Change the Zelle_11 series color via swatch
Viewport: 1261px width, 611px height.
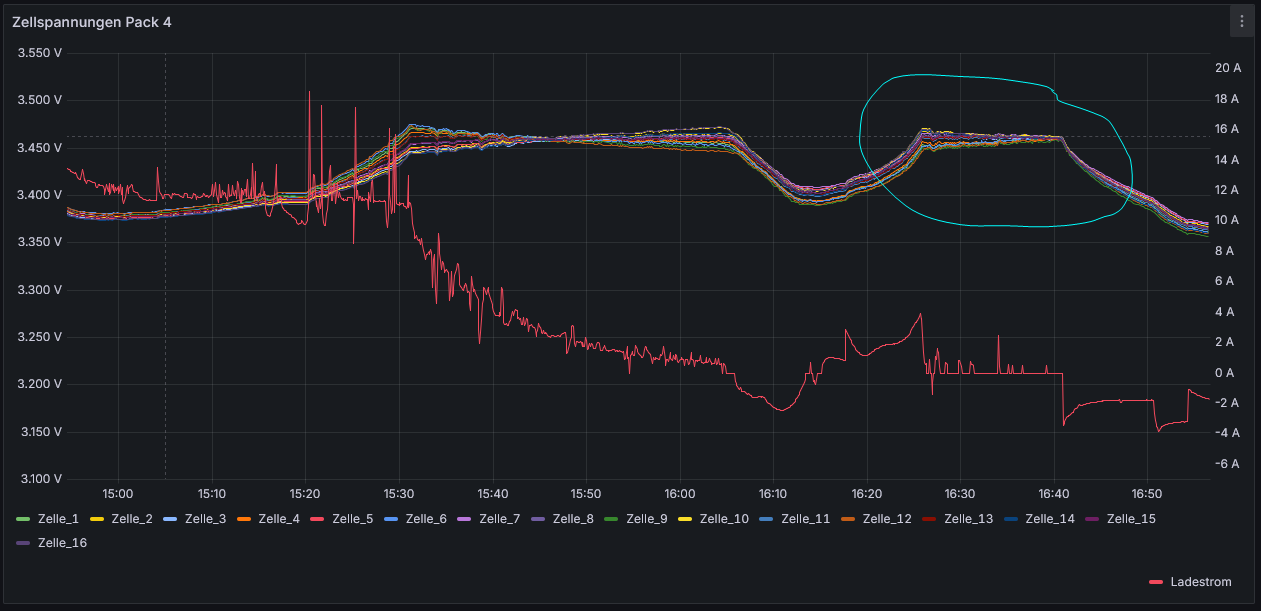(x=766, y=519)
